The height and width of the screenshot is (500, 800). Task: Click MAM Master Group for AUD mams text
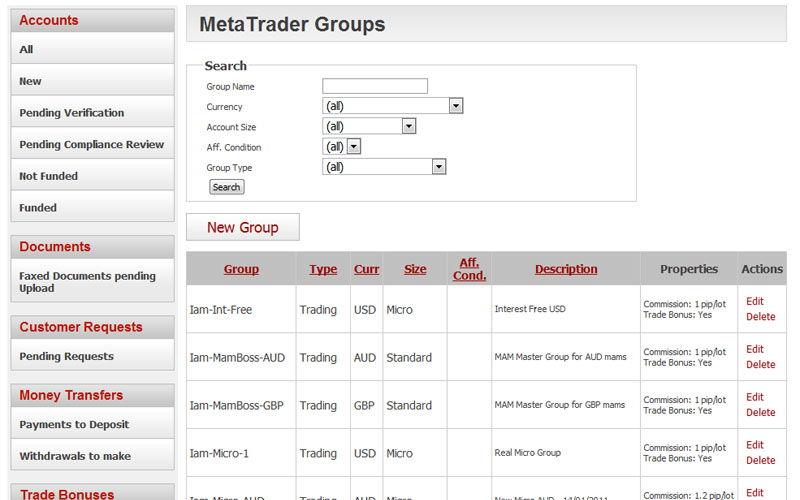coord(560,357)
